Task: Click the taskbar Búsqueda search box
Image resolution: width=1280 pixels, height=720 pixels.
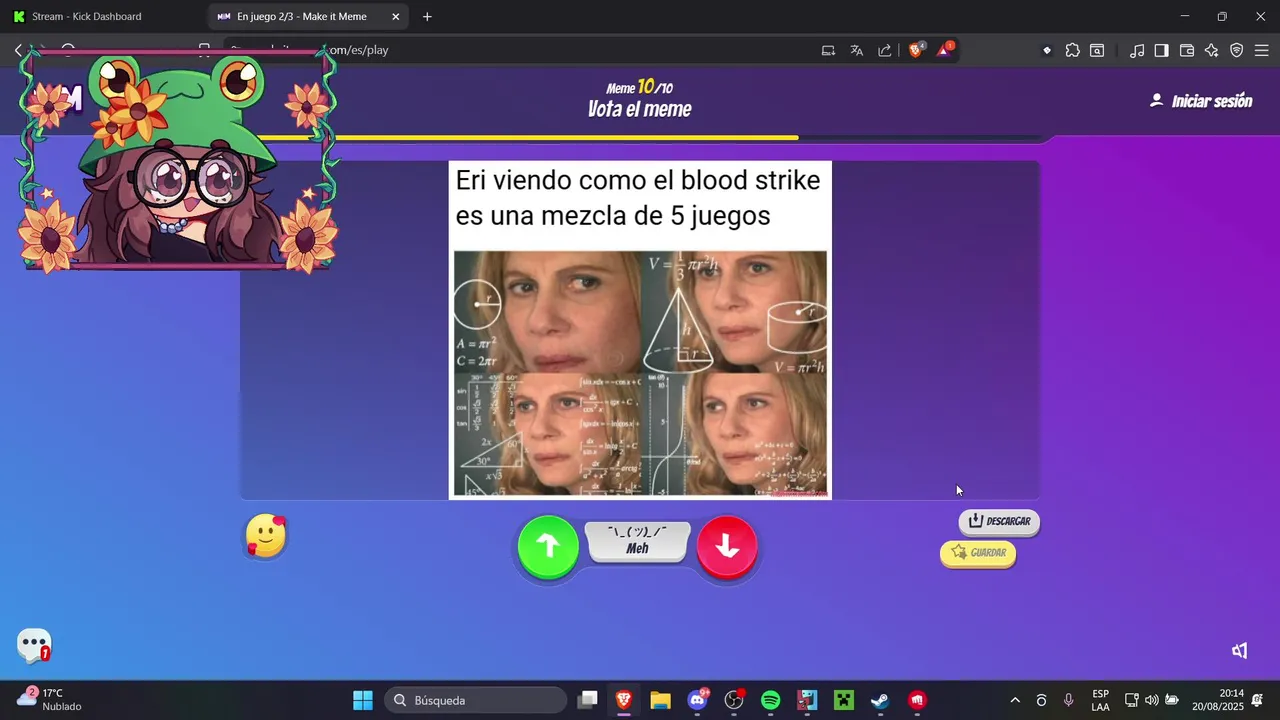Action: (x=475, y=700)
